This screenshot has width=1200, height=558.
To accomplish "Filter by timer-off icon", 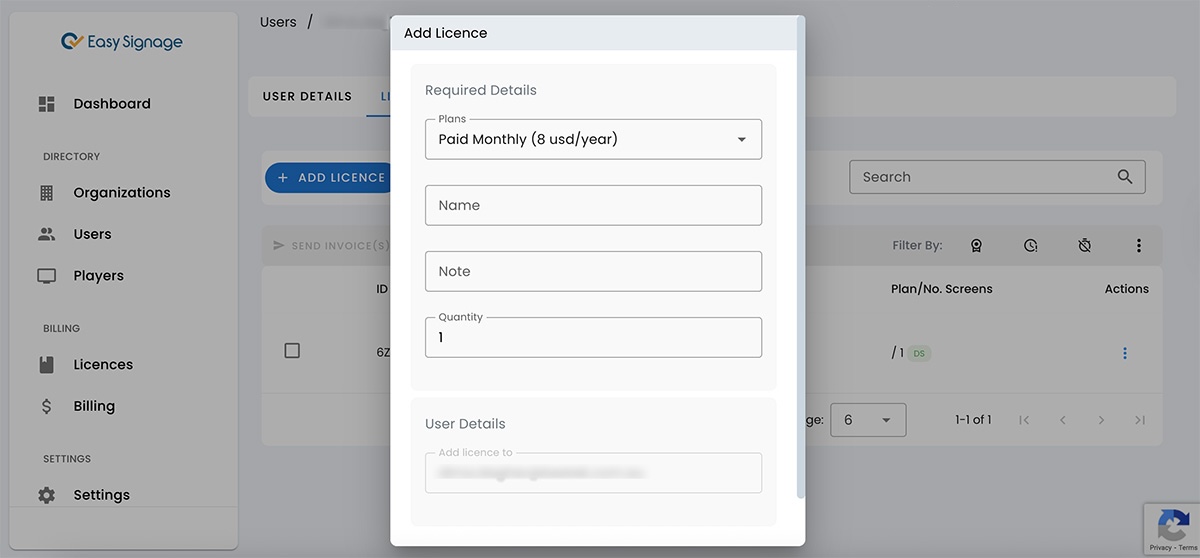I will pyautogui.click(x=1085, y=245).
